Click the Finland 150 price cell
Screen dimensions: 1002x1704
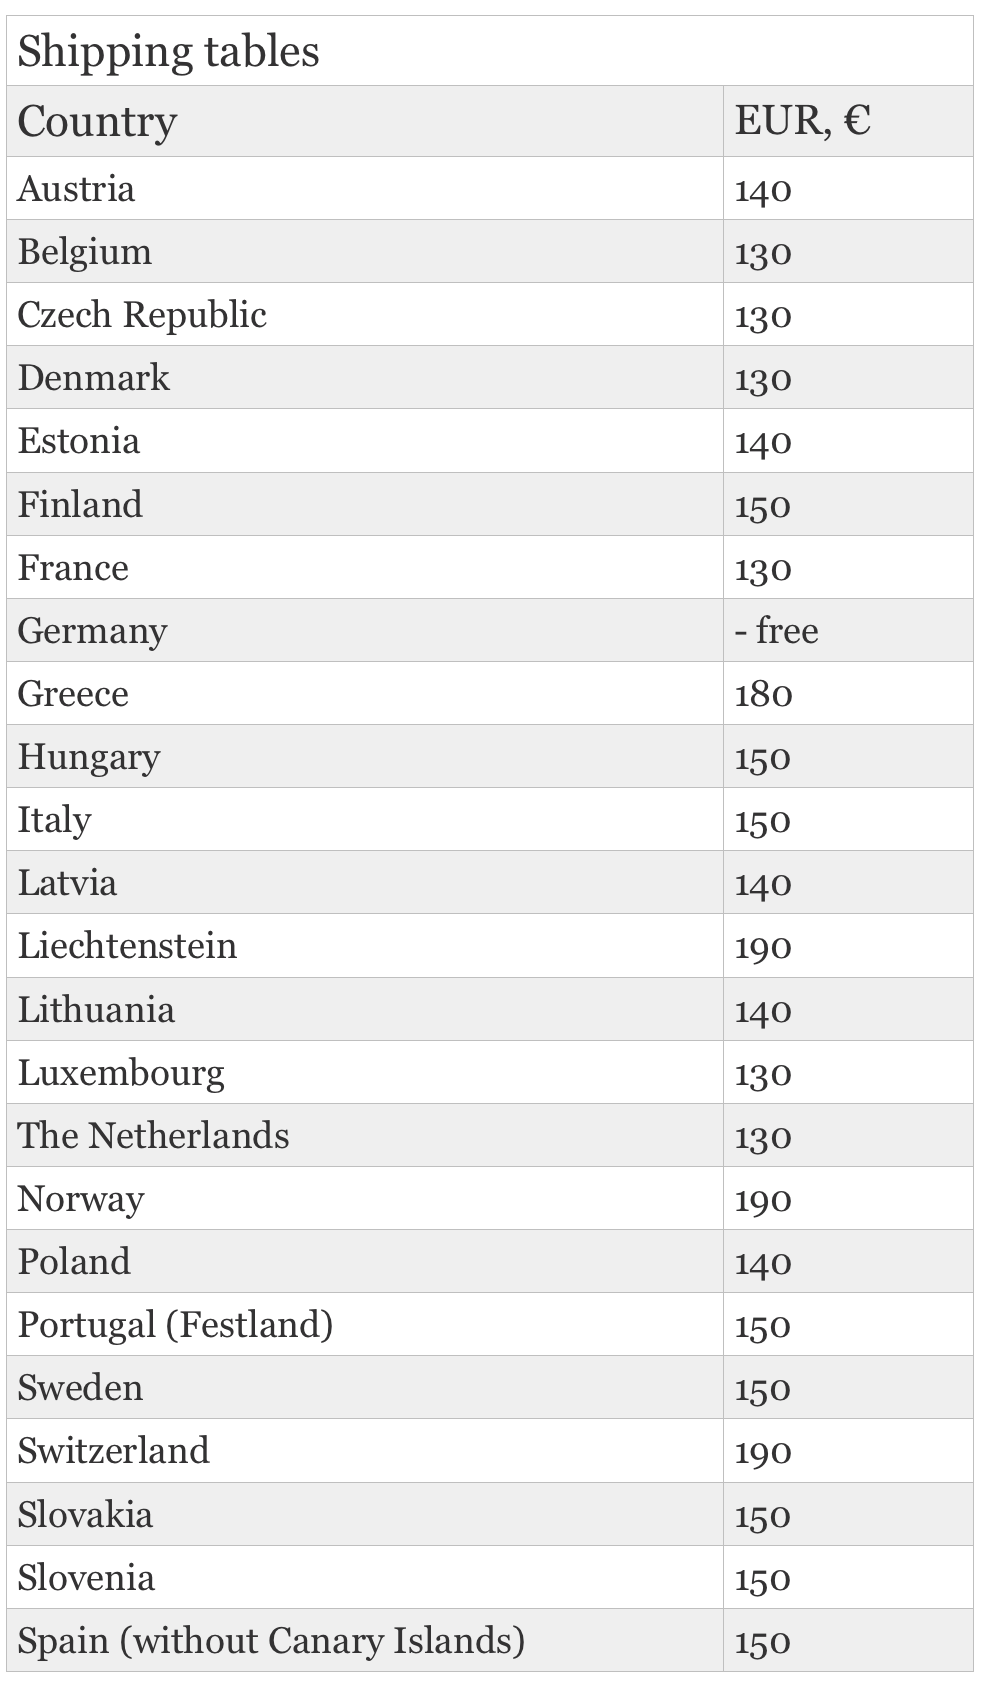click(848, 504)
